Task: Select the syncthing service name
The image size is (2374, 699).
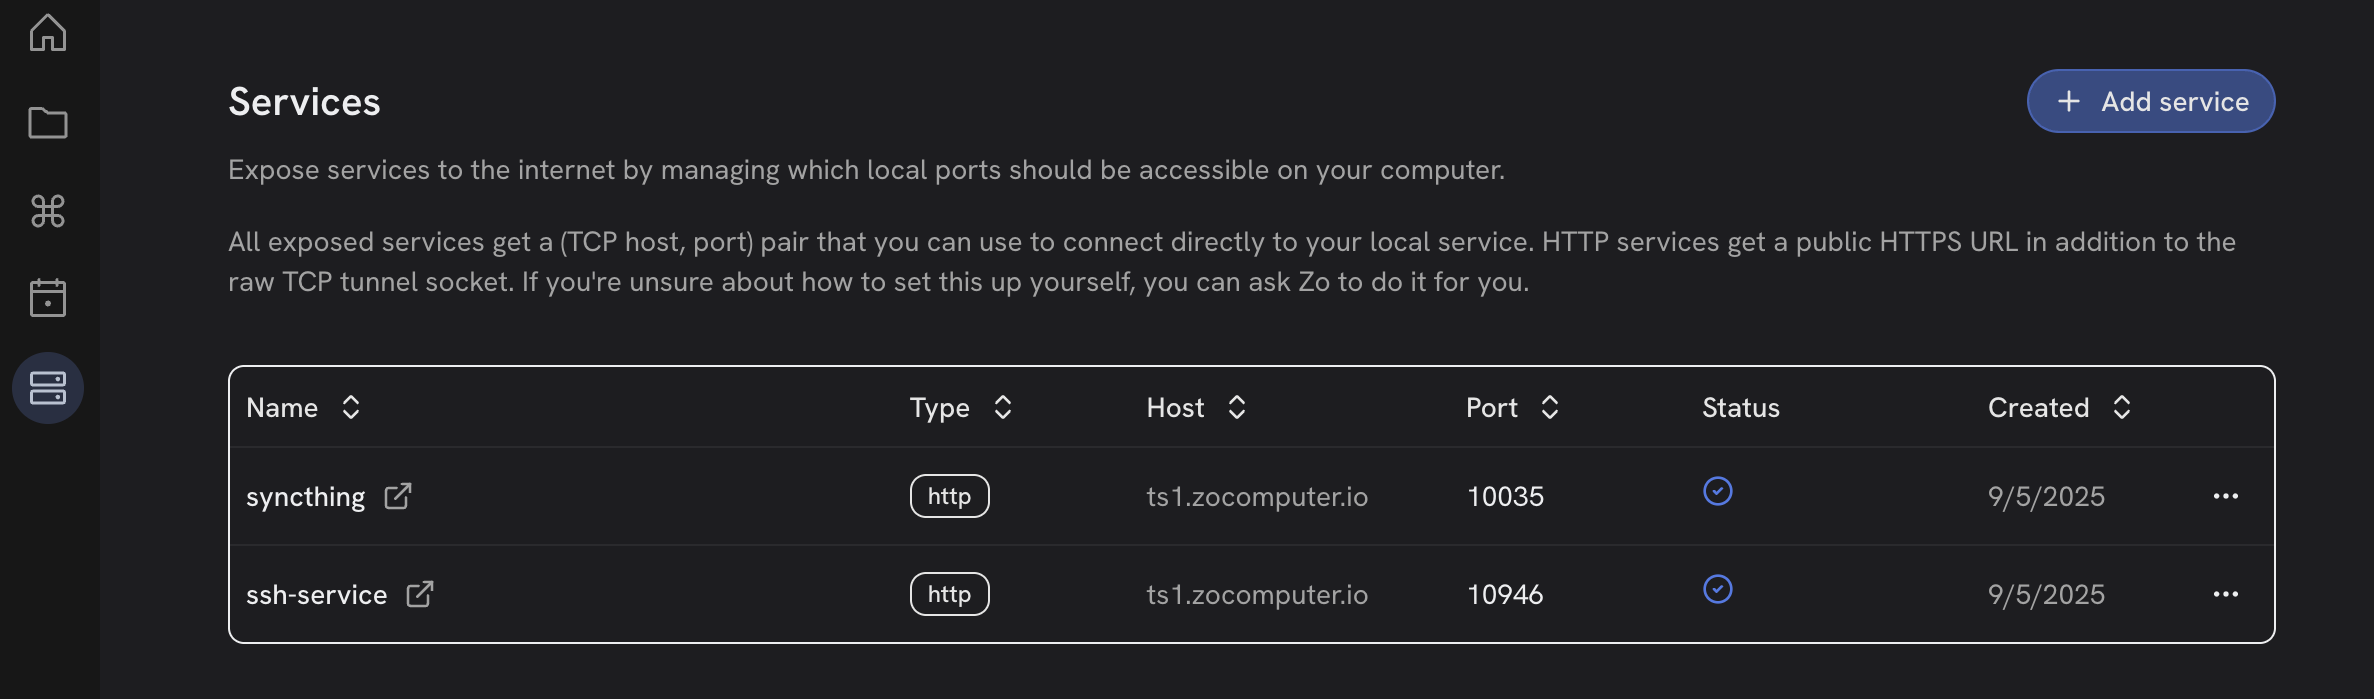Action: (x=306, y=497)
